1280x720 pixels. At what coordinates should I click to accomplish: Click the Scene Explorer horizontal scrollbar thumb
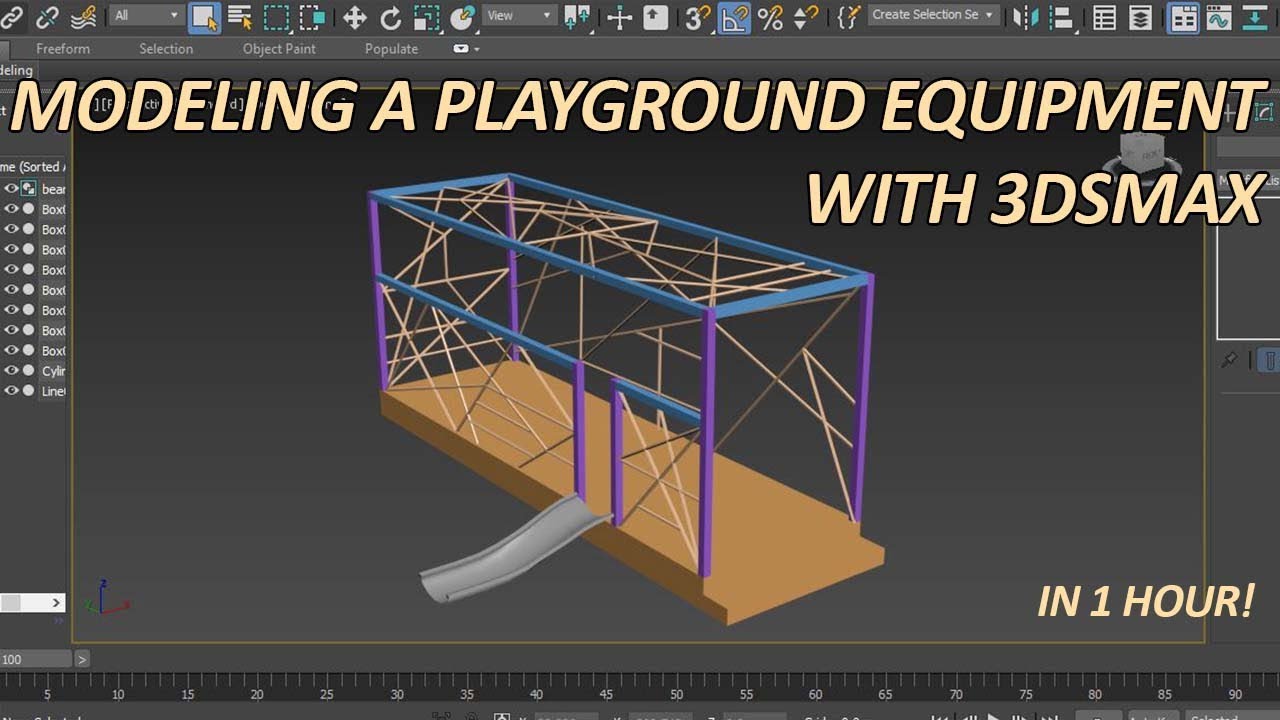(x=11, y=603)
